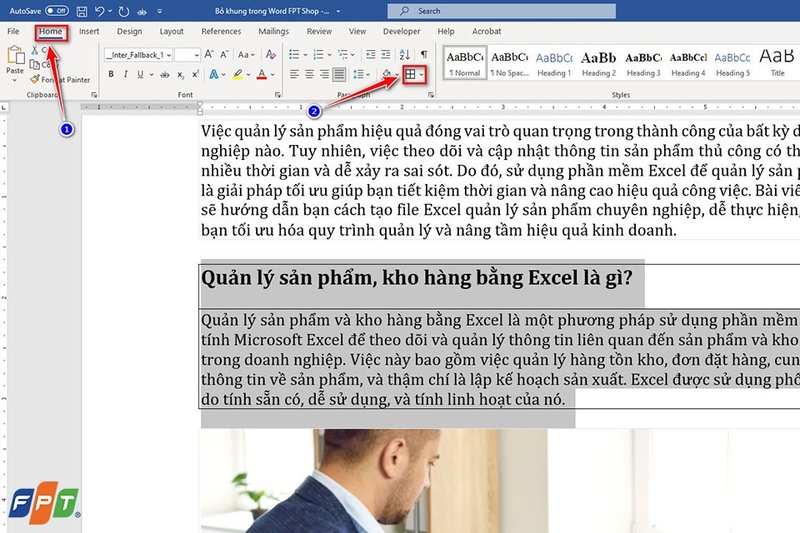Open the Help tab
The width and height of the screenshot is (800, 533).
pyautogui.click(x=445, y=31)
